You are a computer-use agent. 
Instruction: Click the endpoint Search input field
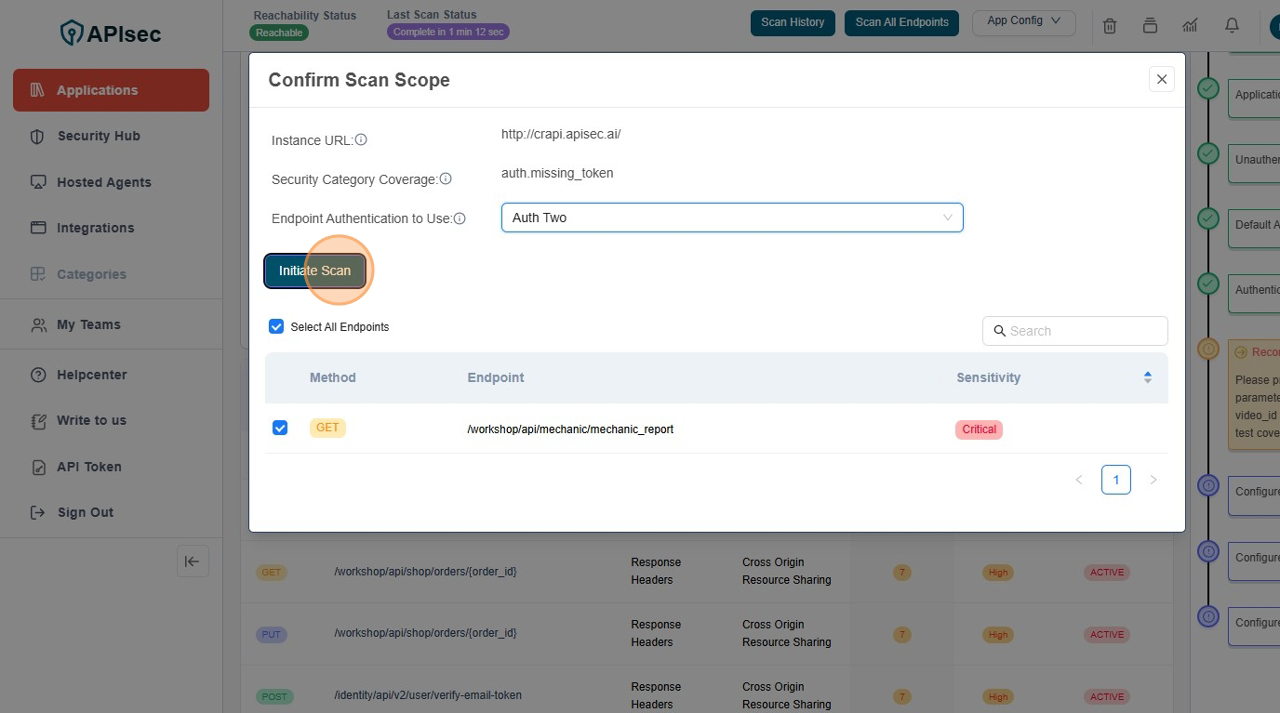pos(1075,331)
